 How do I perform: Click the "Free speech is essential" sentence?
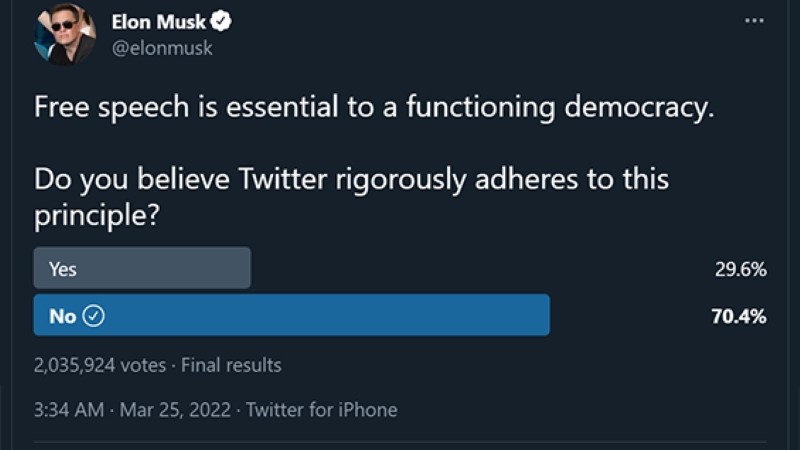[374, 108]
